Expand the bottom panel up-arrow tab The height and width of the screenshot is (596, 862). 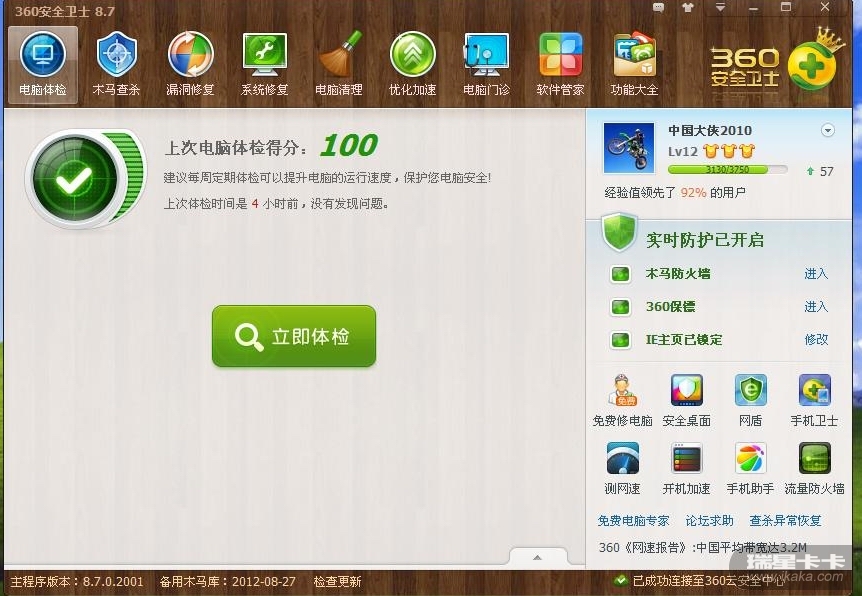(538, 557)
